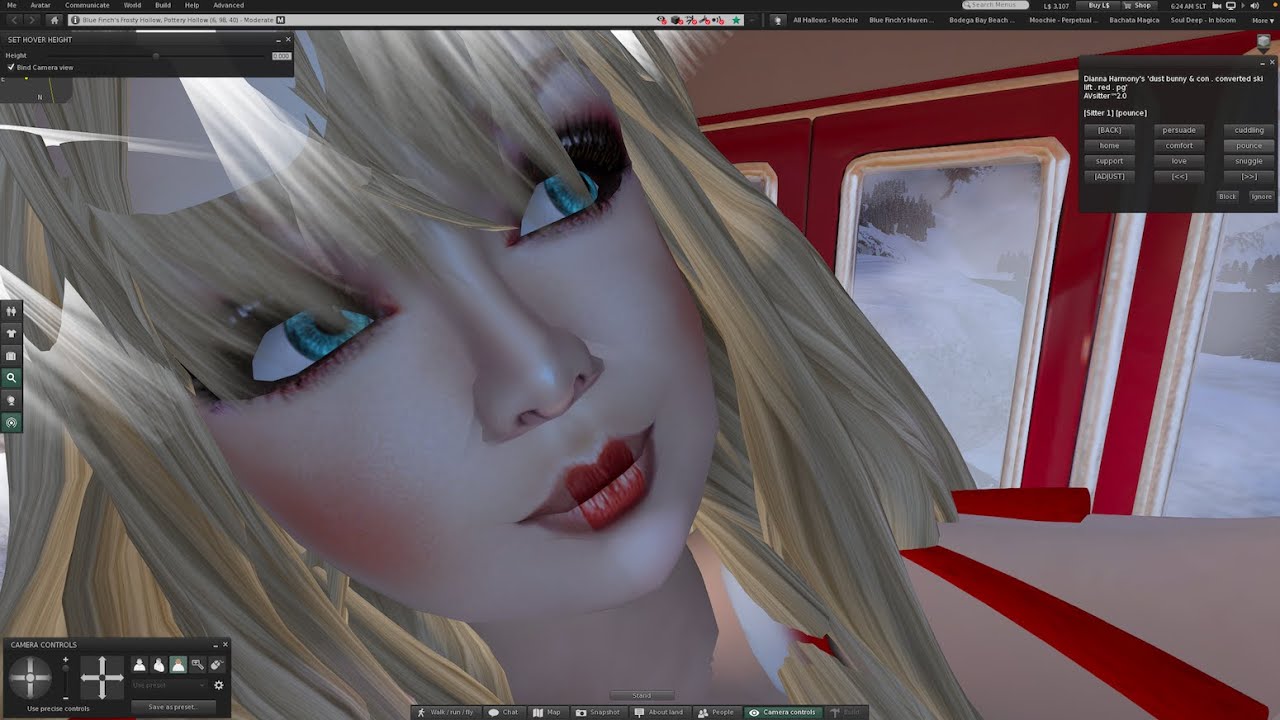Open the inventory suitcase icon in sidebar
The image size is (1280, 720).
pyautogui.click(x=11, y=356)
